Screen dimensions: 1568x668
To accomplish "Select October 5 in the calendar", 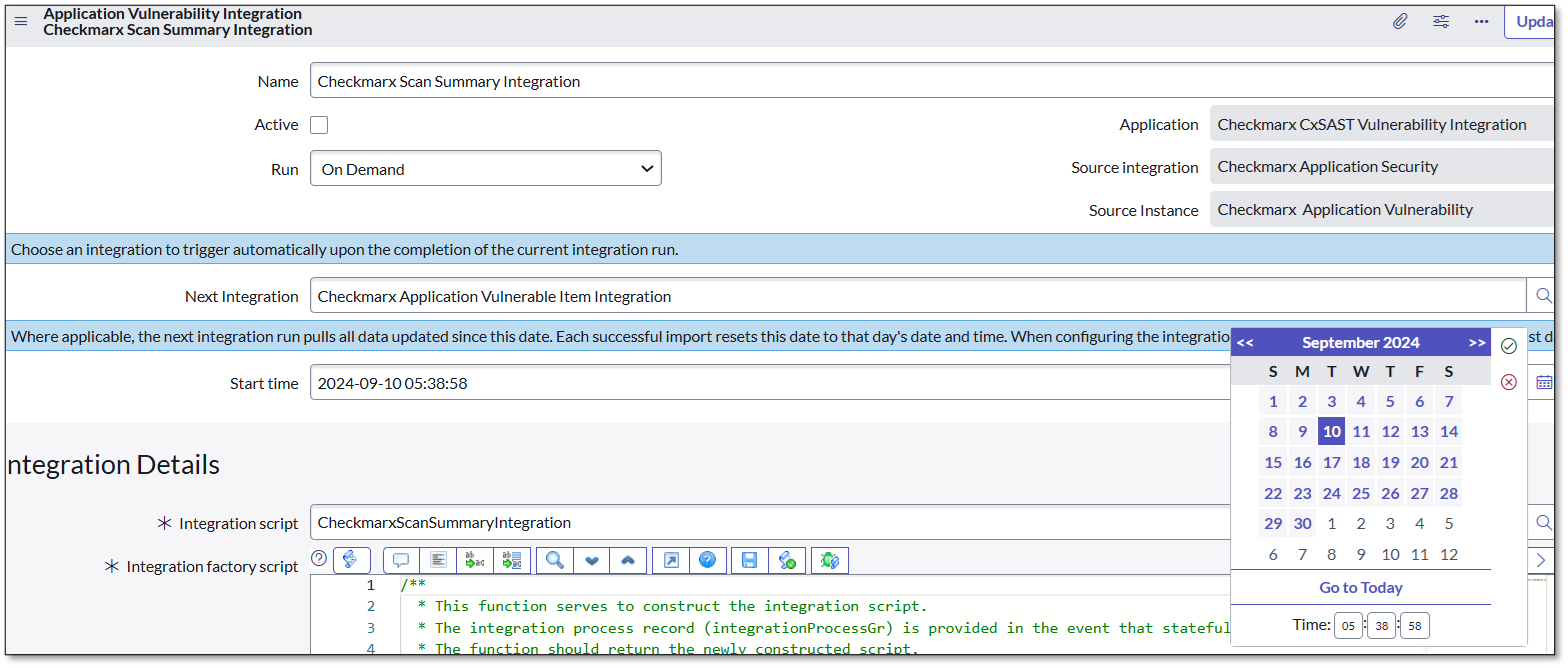I will pos(1449,524).
